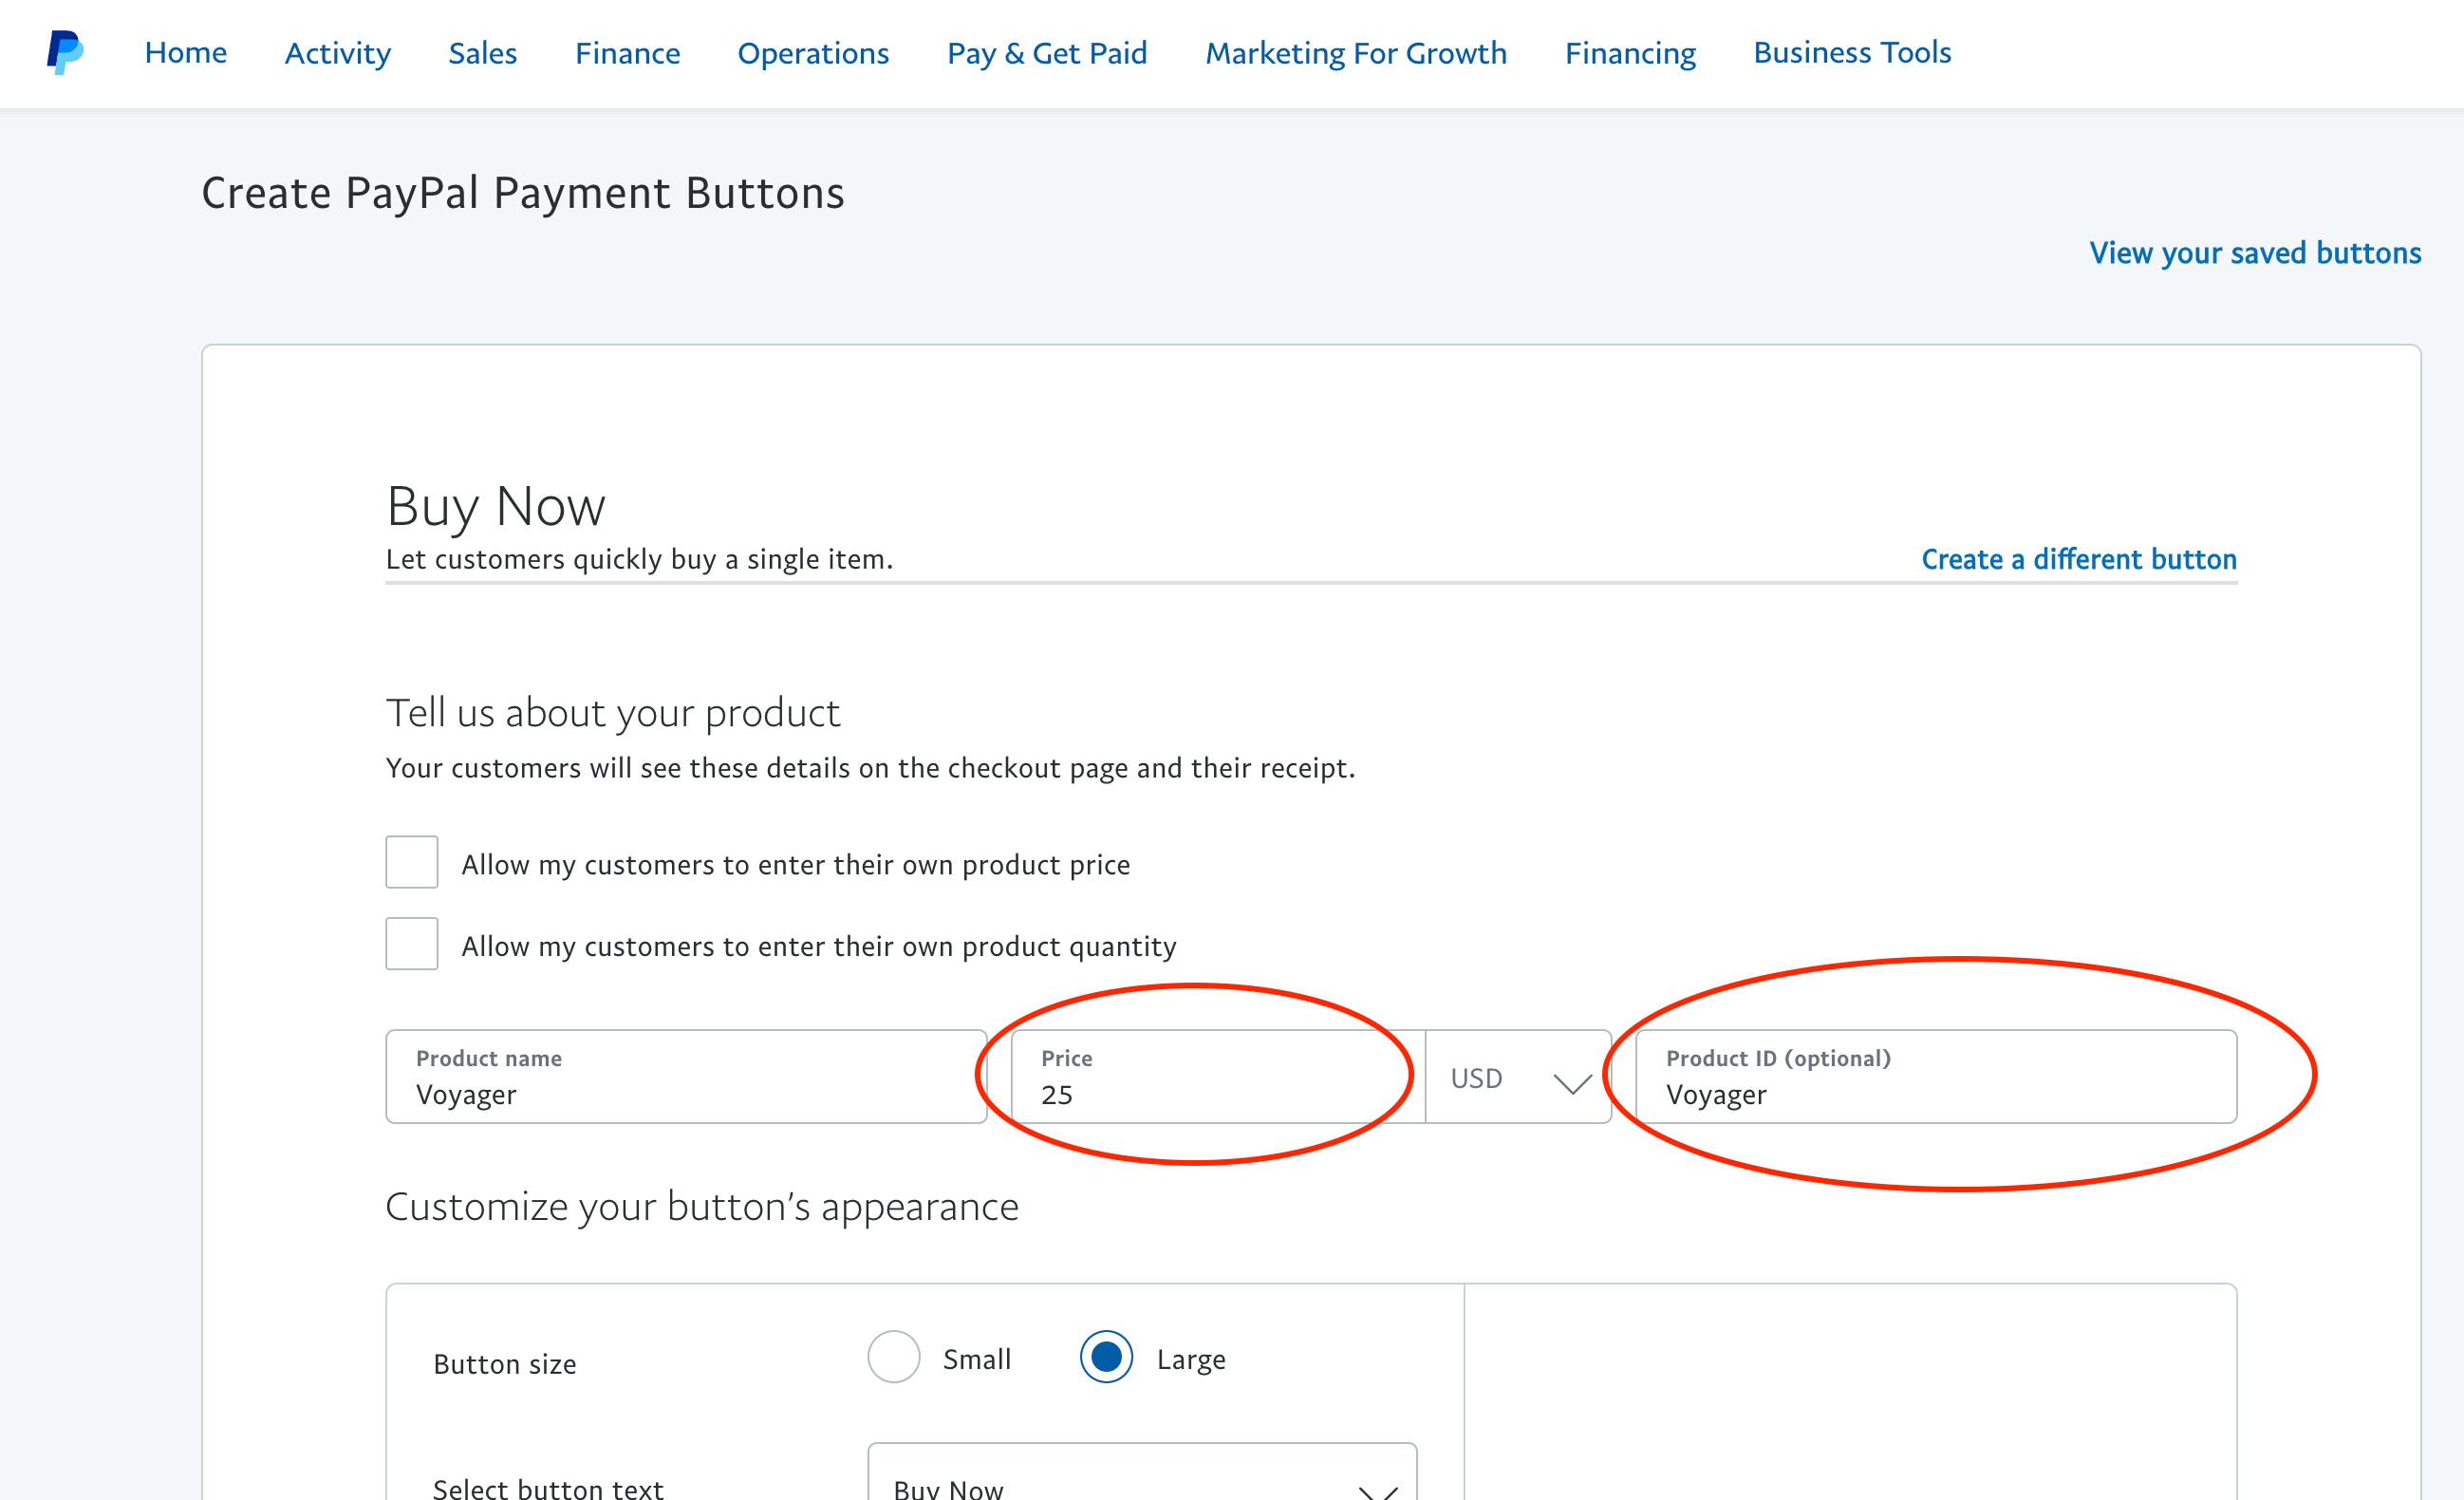Select the Small button size

894,1357
